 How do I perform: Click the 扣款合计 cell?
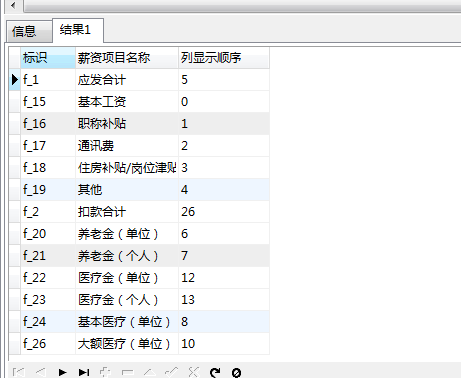click(127, 212)
